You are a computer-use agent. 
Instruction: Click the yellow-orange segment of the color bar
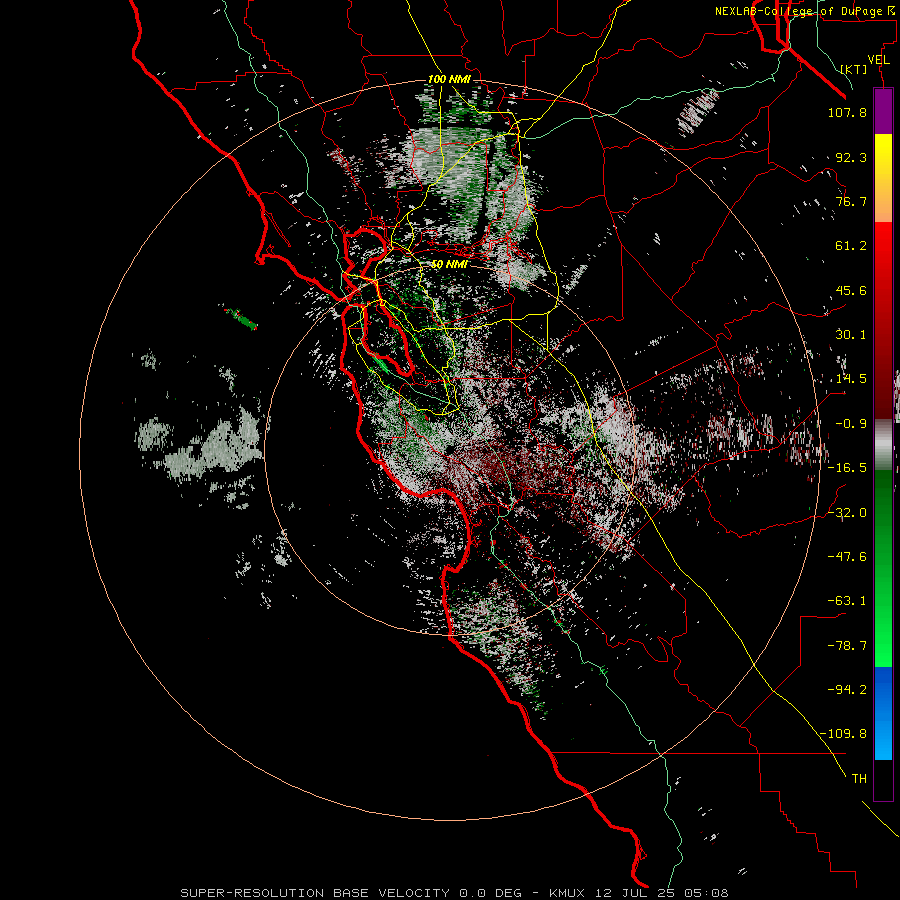(x=883, y=178)
